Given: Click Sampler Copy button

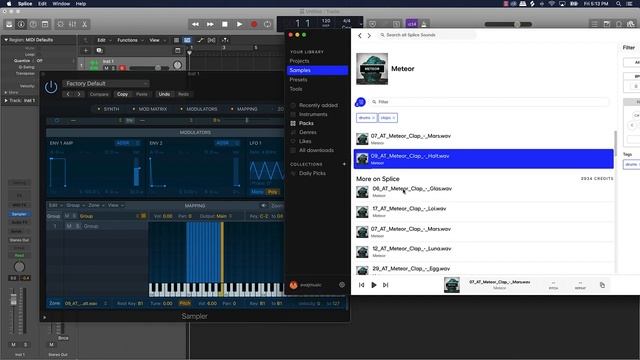Looking at the screenshot, I should (x=122, y=94).
